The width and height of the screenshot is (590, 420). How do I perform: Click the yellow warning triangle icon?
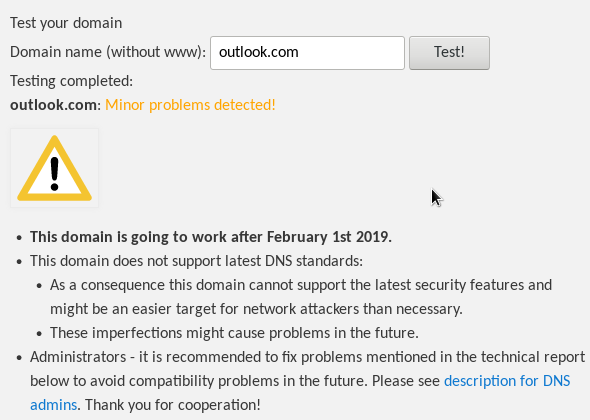[55, 168]
